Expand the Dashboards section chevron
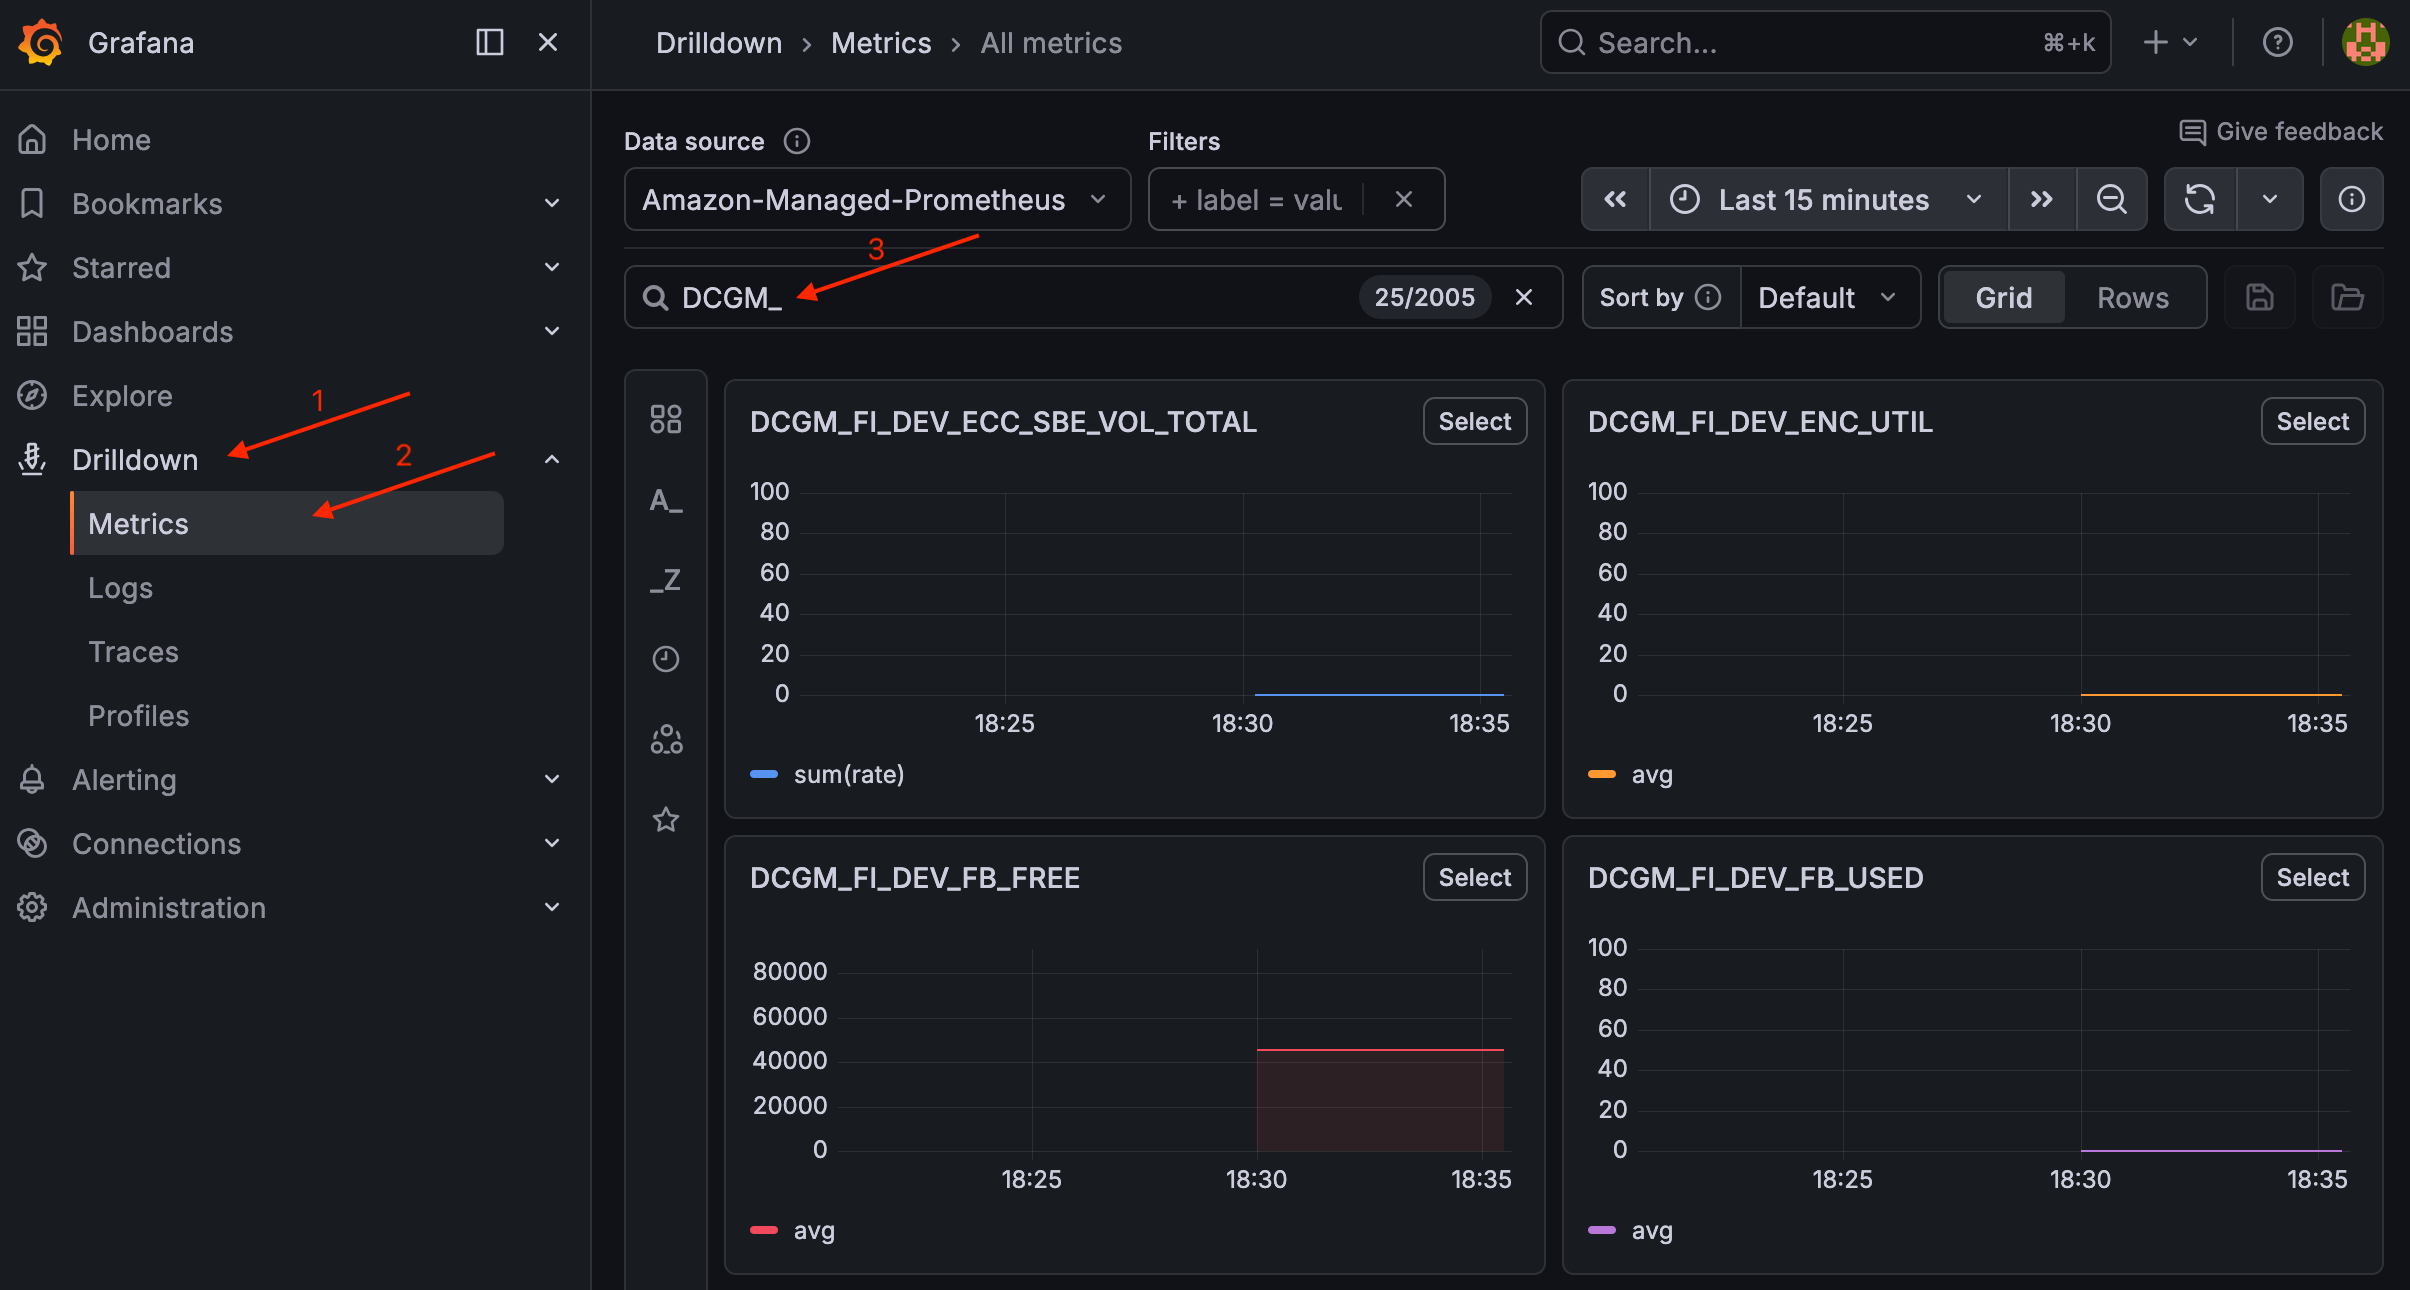This screenshot has height=1290, width=2410. click(552, 331)
